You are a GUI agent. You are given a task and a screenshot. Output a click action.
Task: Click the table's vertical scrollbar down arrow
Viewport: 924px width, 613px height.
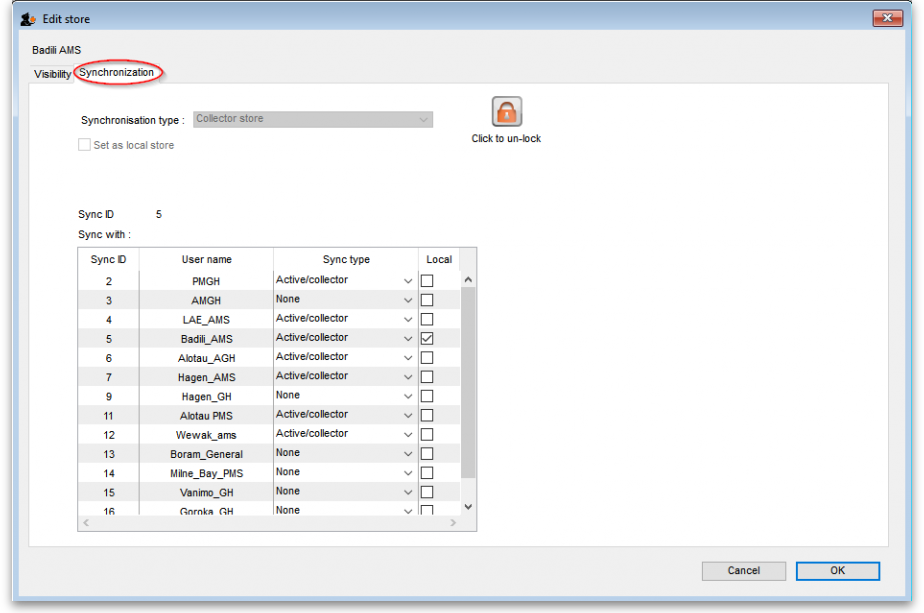tap(468, 507)
